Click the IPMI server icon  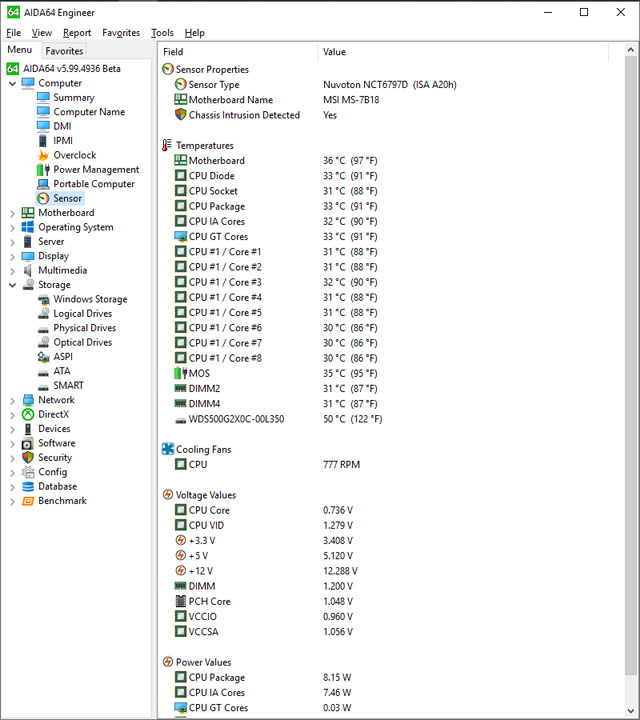43,141
